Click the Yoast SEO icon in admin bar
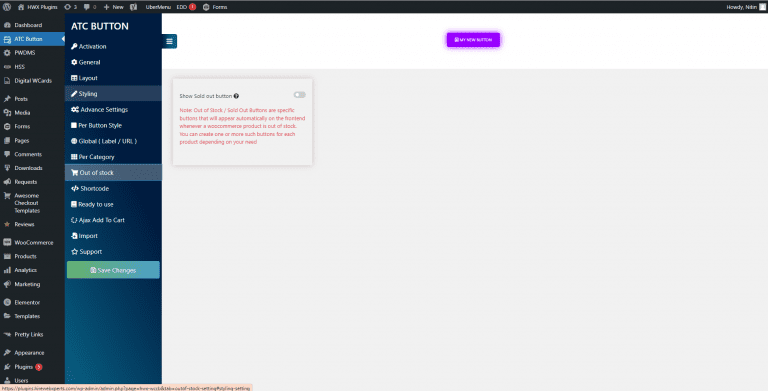 pos(133,7)
